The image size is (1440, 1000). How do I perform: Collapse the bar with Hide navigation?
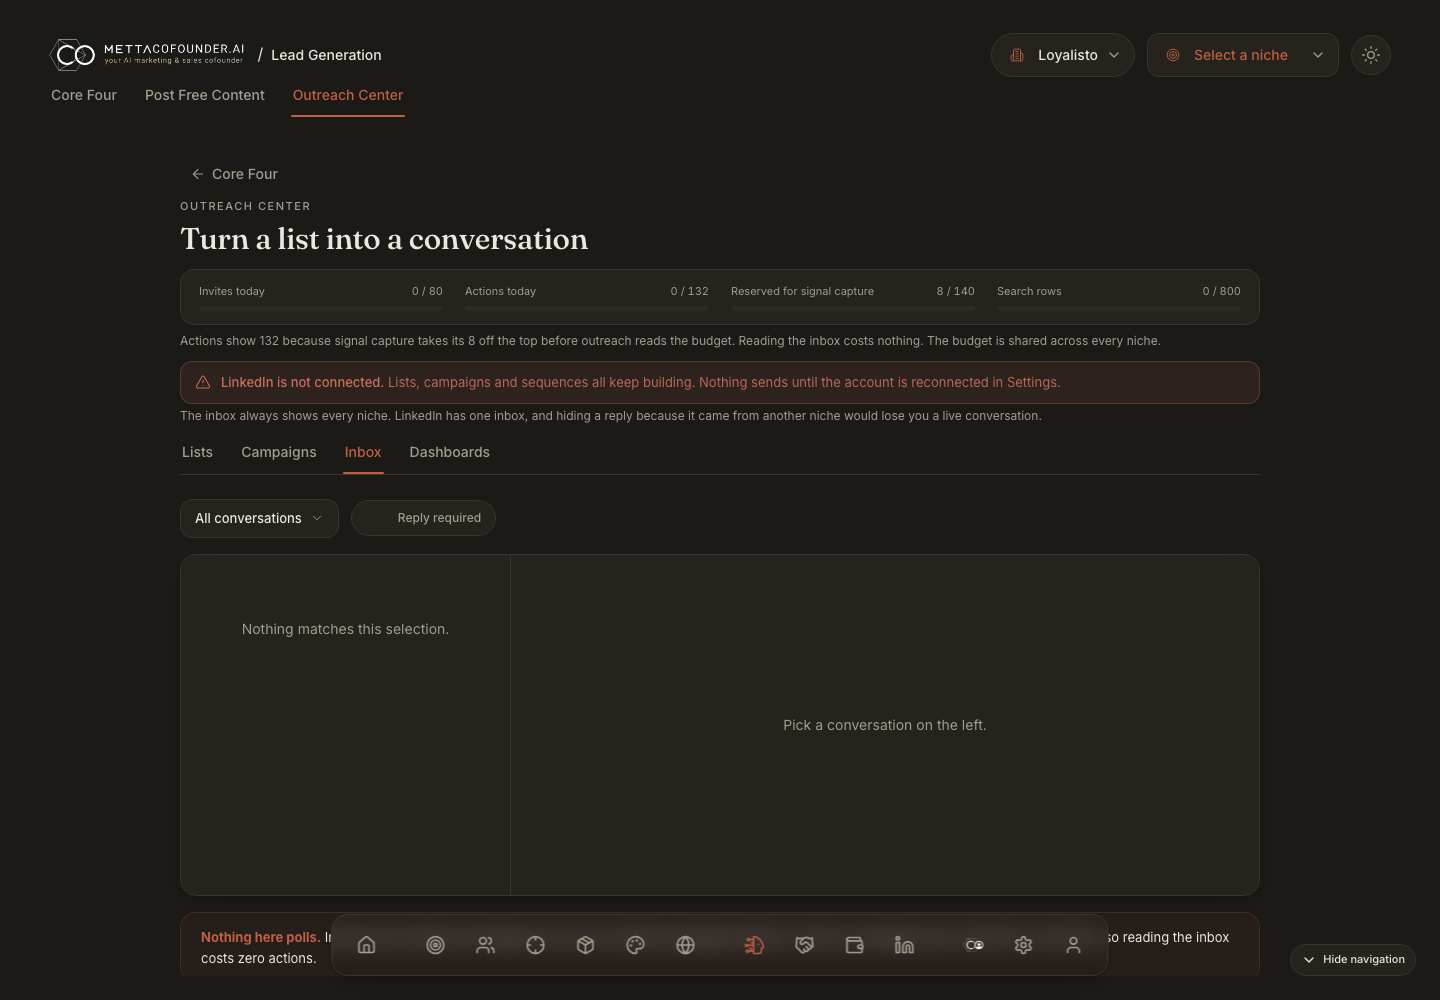(1353, 959)
